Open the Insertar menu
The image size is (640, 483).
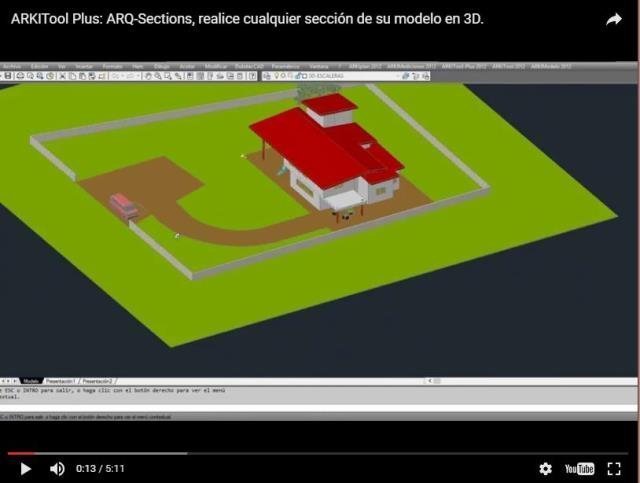point(84,66)
